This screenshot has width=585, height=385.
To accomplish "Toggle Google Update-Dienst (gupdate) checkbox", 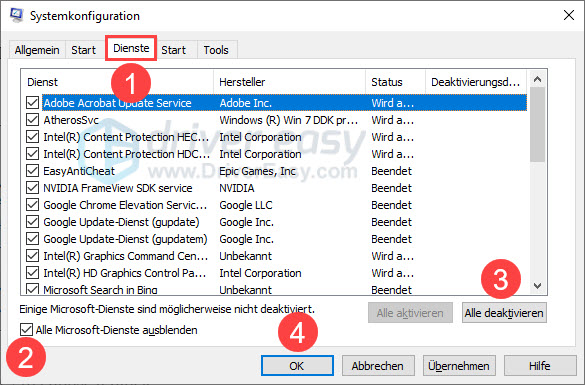I will 32,222.
